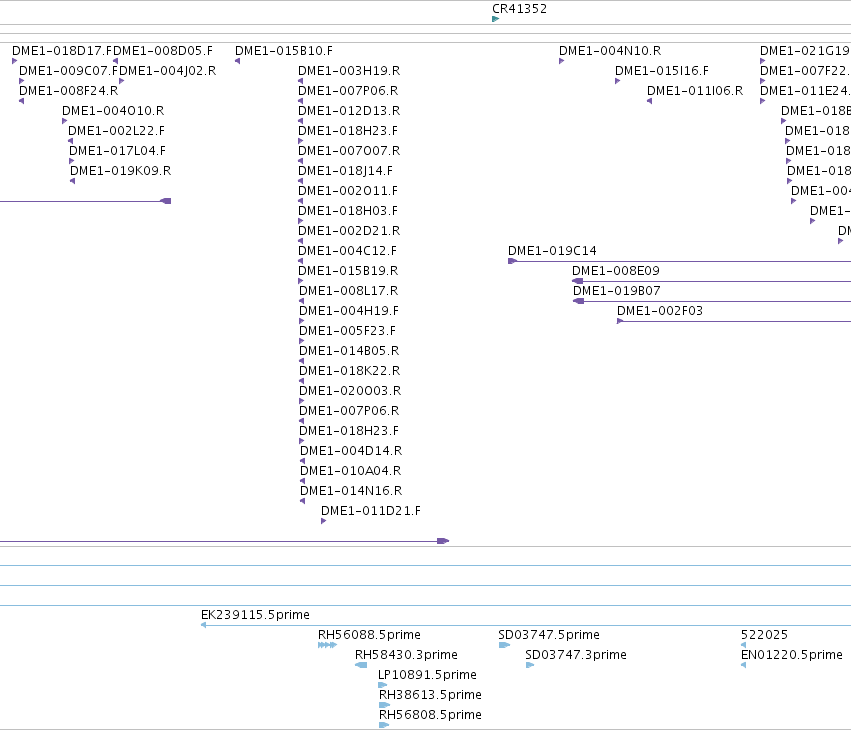Select feature DME1-002O11.F
Screen dimensions: 851x730
348,191
